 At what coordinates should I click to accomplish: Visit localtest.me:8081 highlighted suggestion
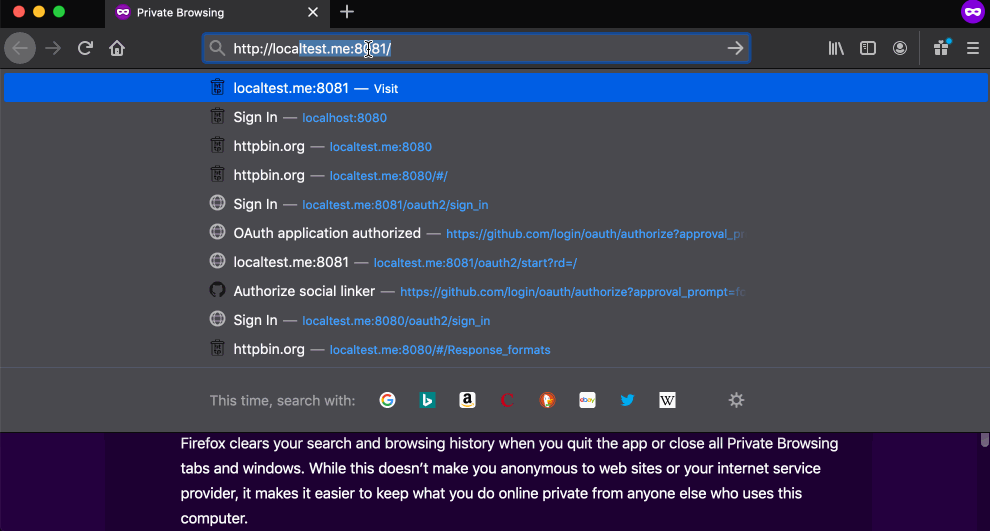(496, 88)
